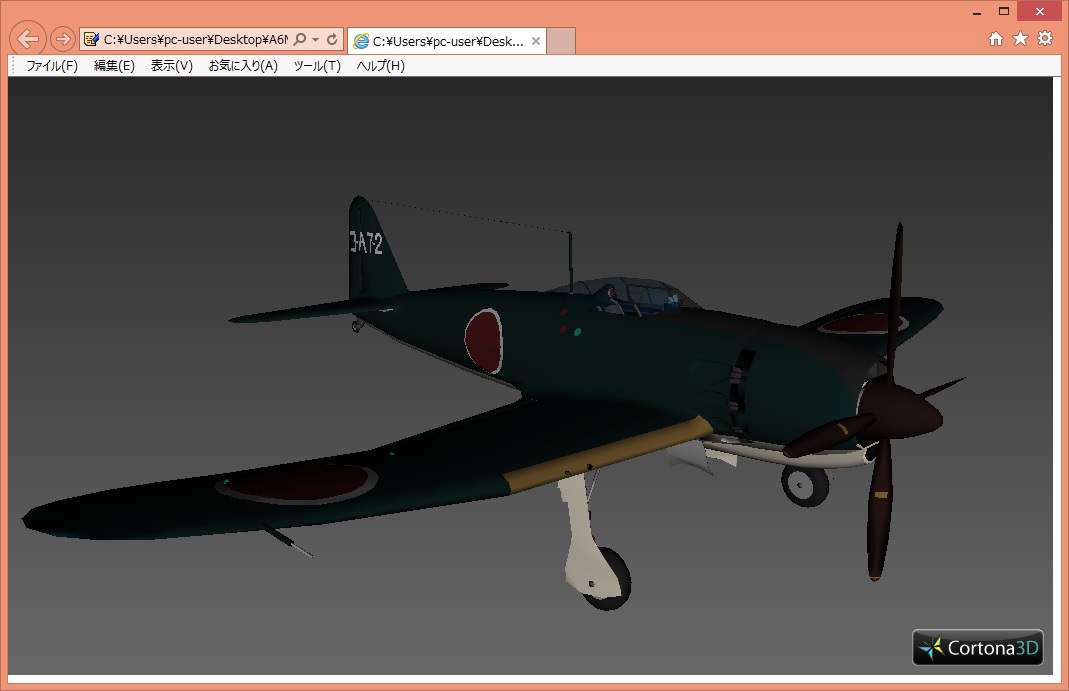Open the Home page icon

(x=996, y=39)
